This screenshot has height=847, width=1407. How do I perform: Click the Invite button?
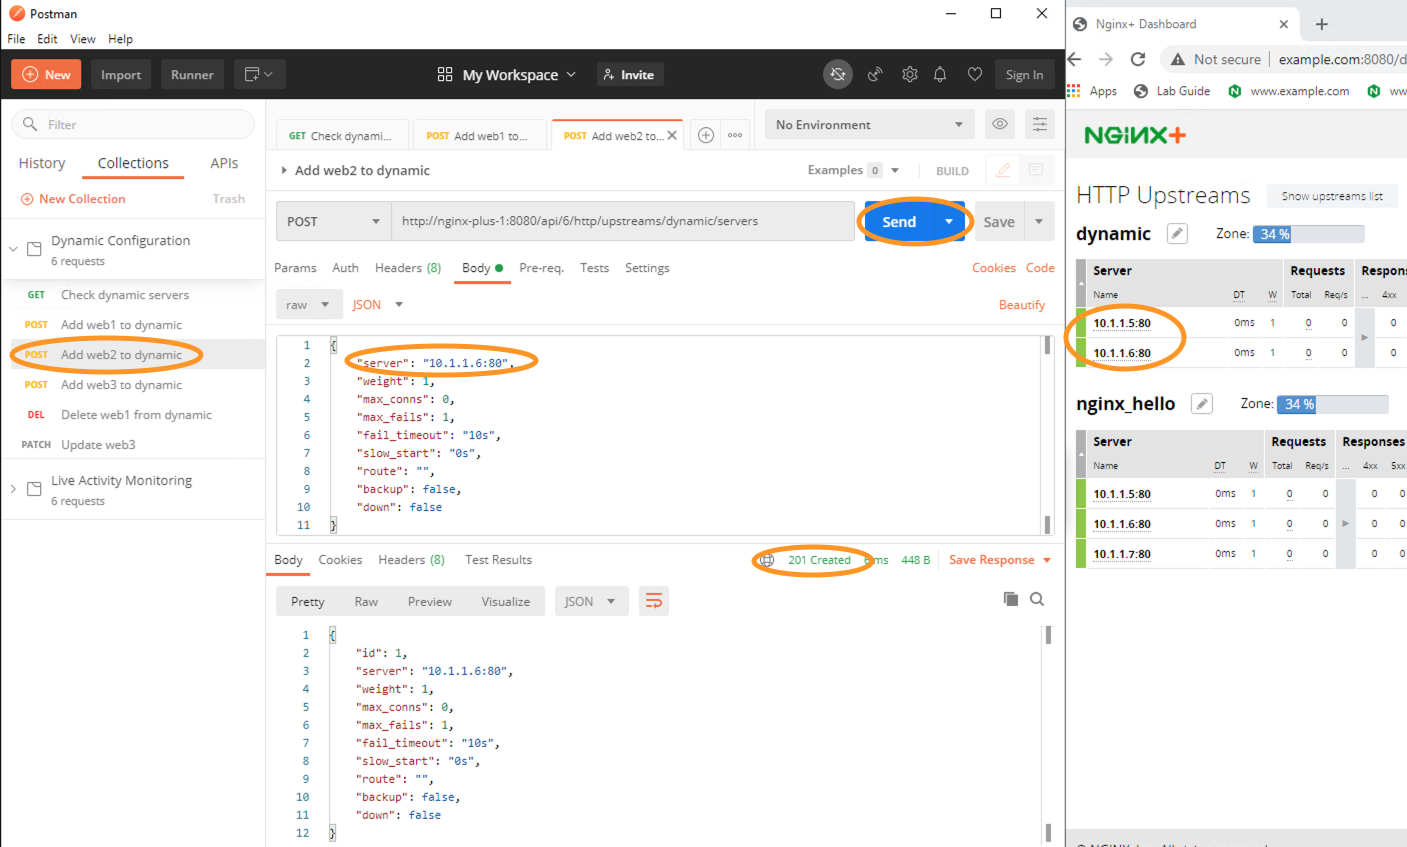pos(630,75)
